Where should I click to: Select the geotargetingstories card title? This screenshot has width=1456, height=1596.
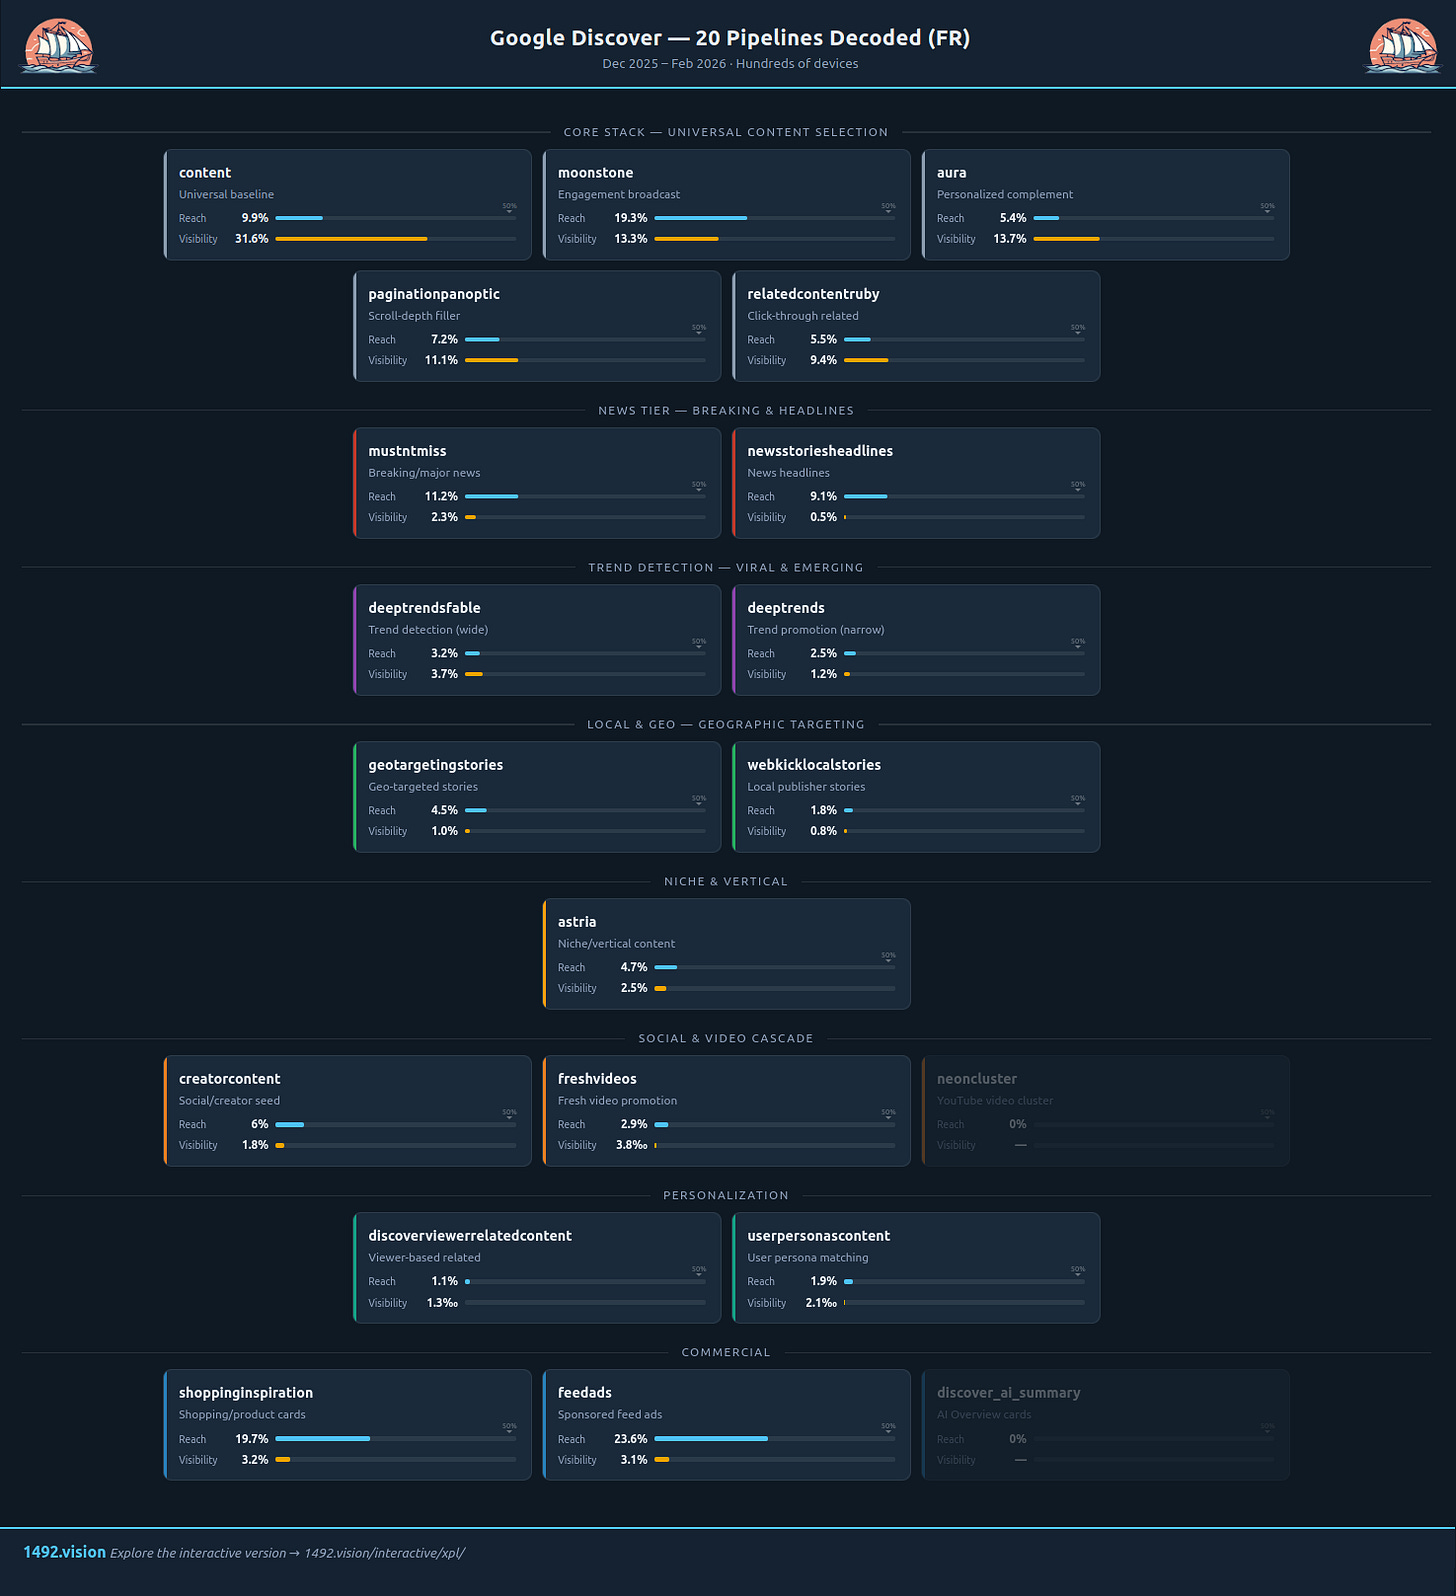tap(435, 765)
